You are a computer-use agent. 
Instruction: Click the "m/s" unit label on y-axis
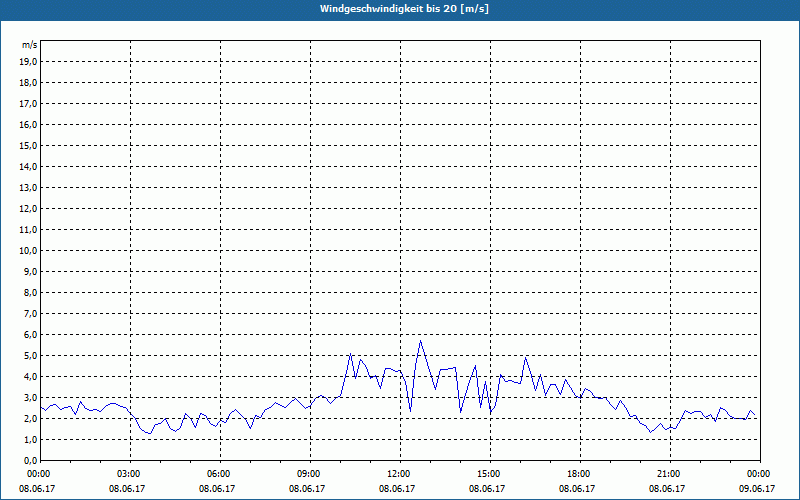(30, 45)
